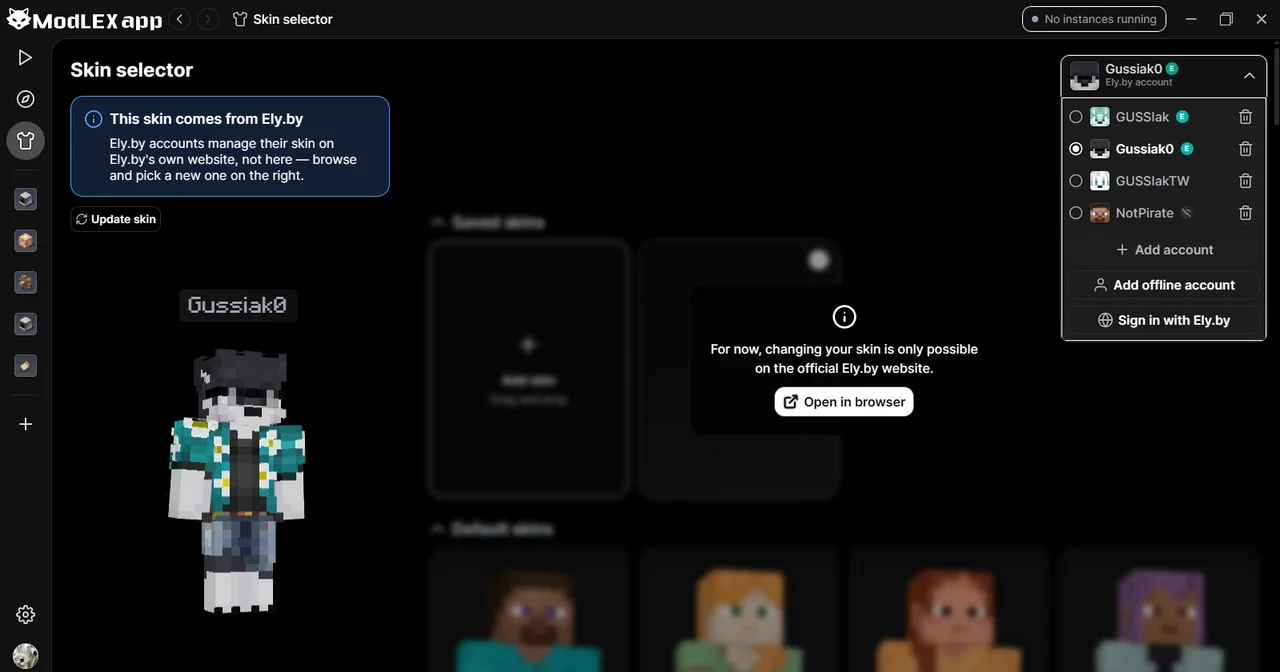
Task: Click the GUSSIak account name
Action: [x=1142, y=117]
